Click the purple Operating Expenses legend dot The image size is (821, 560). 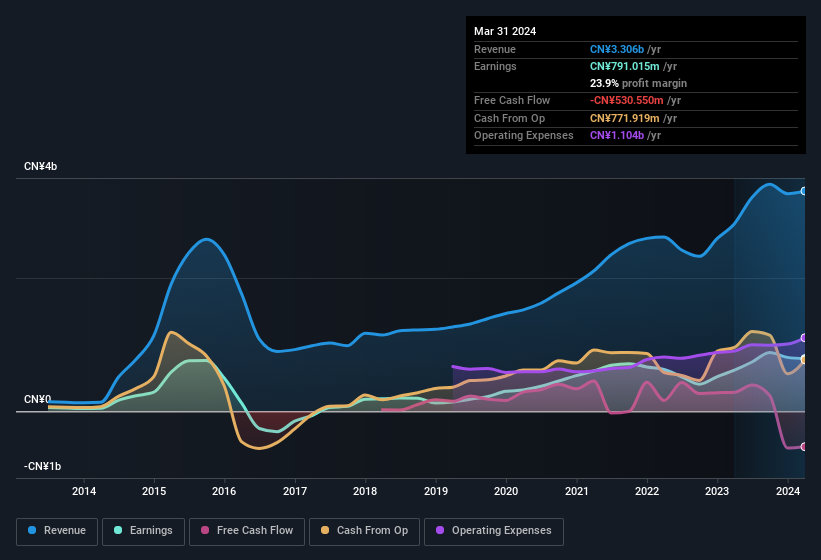(x=441, y=531)
